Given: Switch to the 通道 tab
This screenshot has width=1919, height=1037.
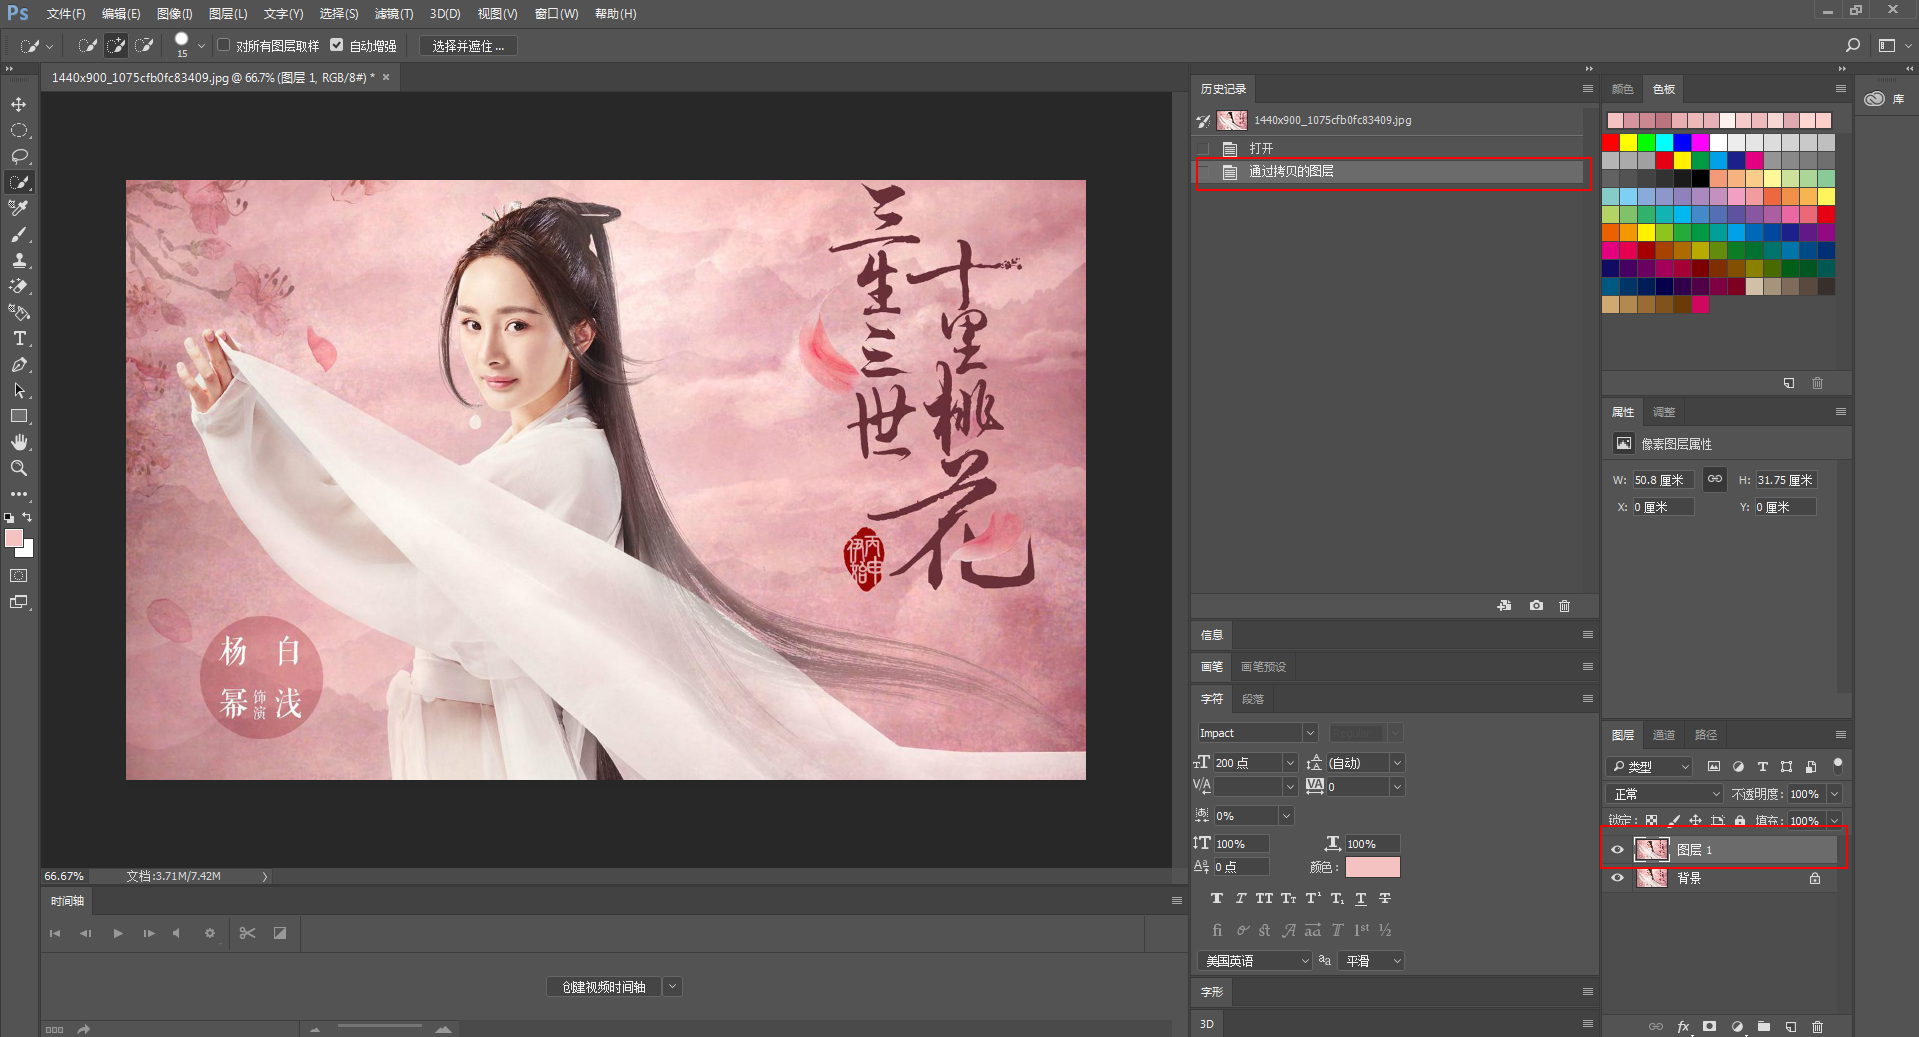Looking at the screenshot, I should click(x=1664, y=735).
